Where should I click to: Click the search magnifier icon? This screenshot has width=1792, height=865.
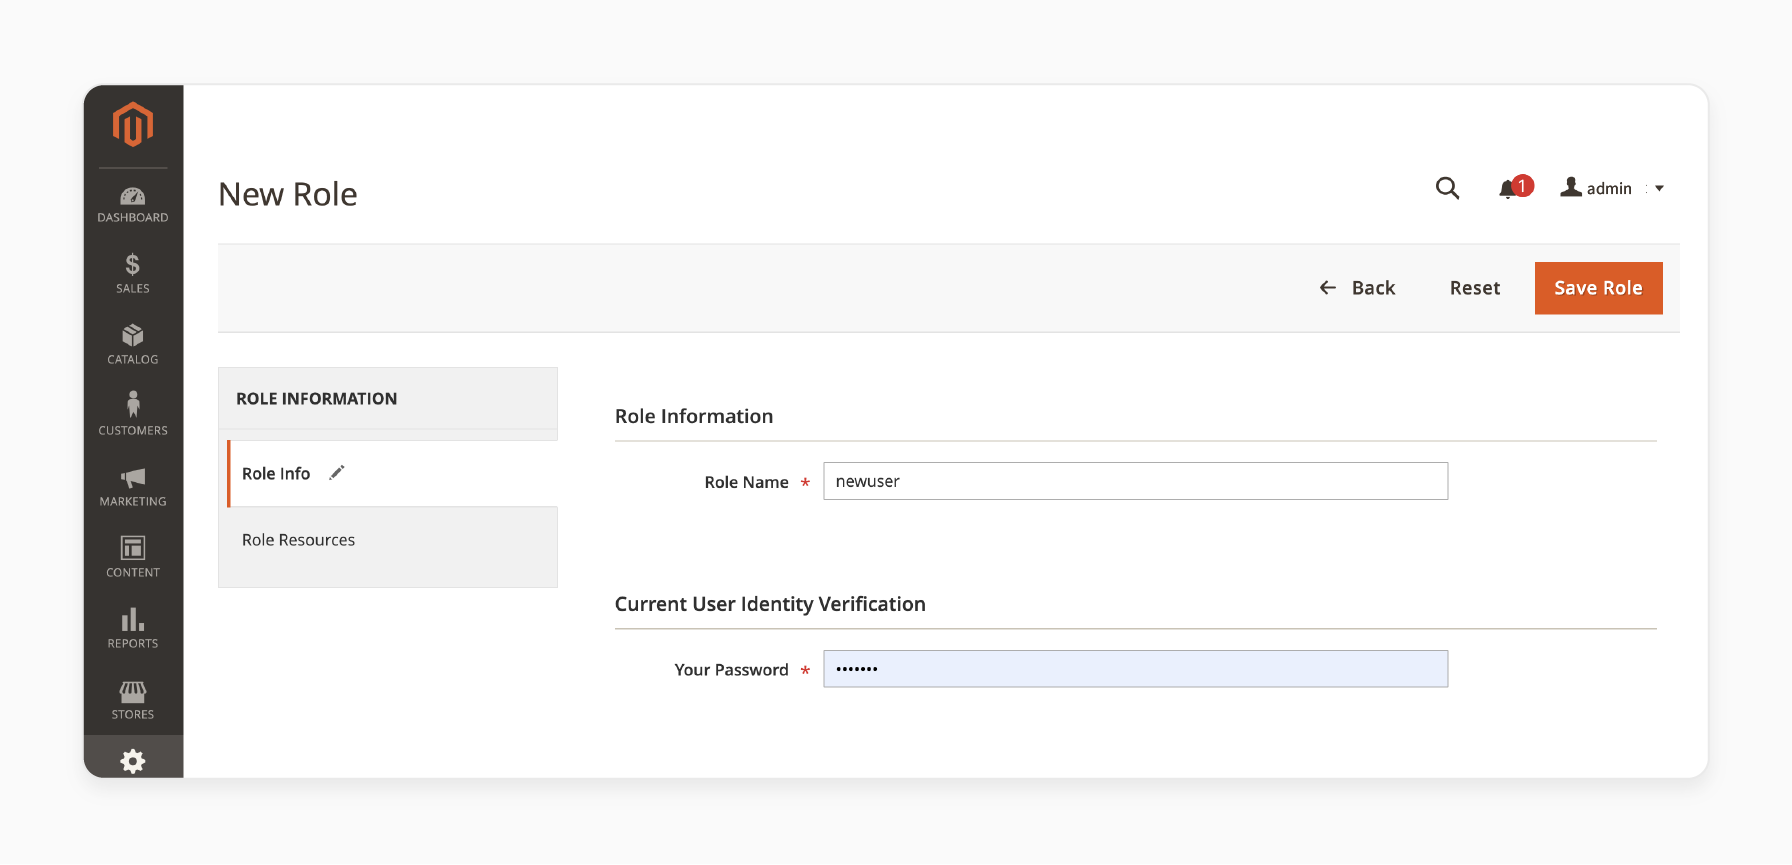click(x=1447, y=188)
